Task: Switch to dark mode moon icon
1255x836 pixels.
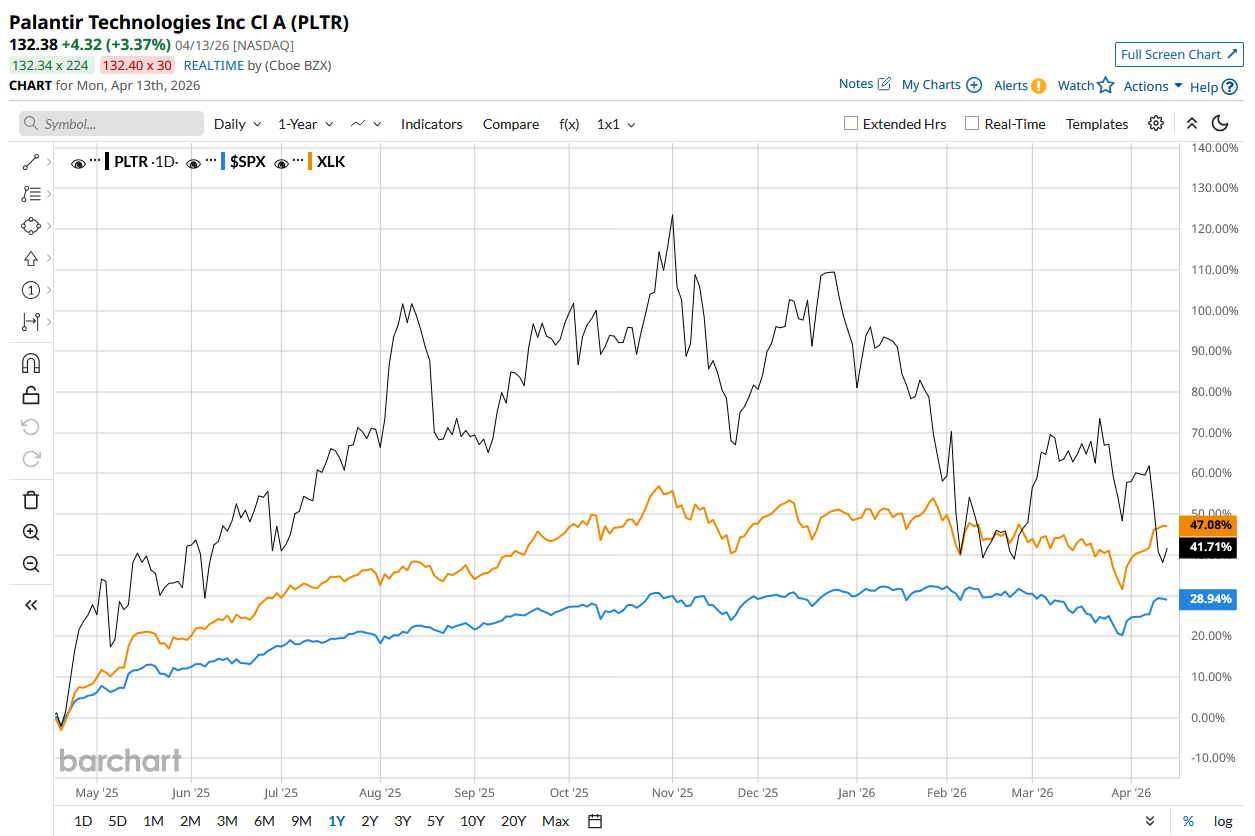Action: pyautogui.click(x=1220, y=124)
